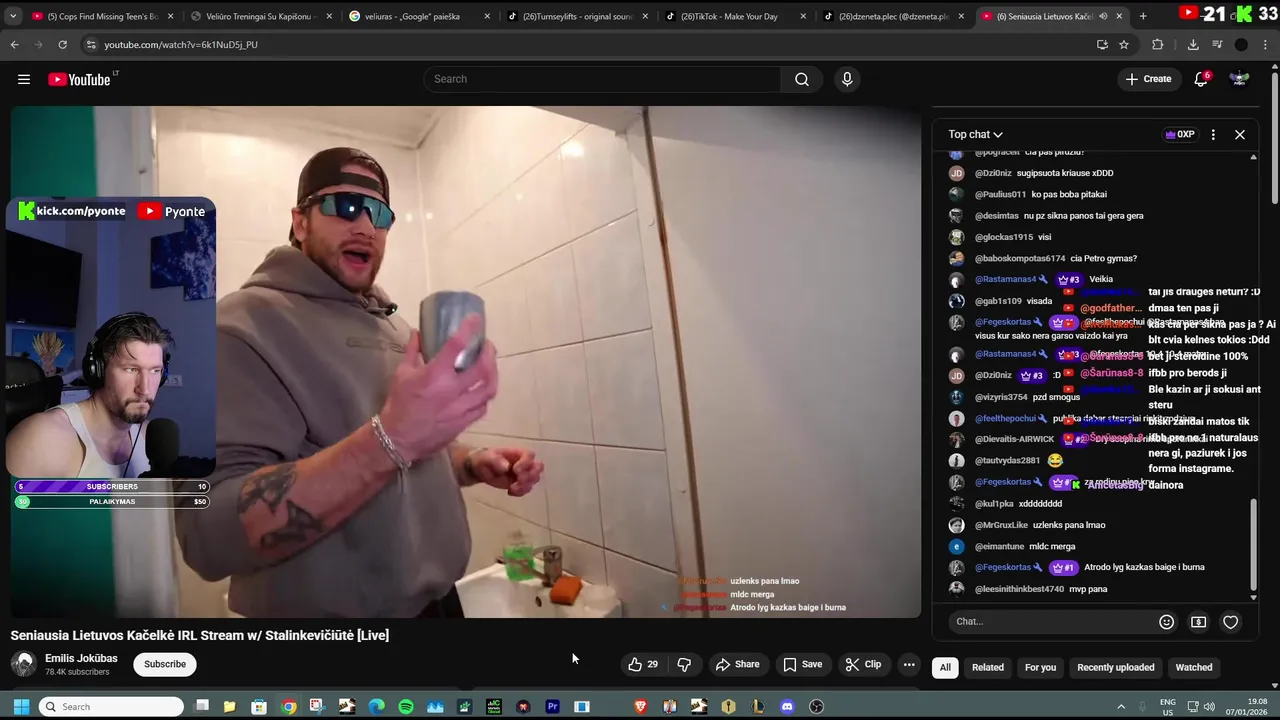Image resolution: width=1280 pixels, height=720 pixels.
Task: Select the Recently uploaded filter chip
Action: tap(1116, 667)
